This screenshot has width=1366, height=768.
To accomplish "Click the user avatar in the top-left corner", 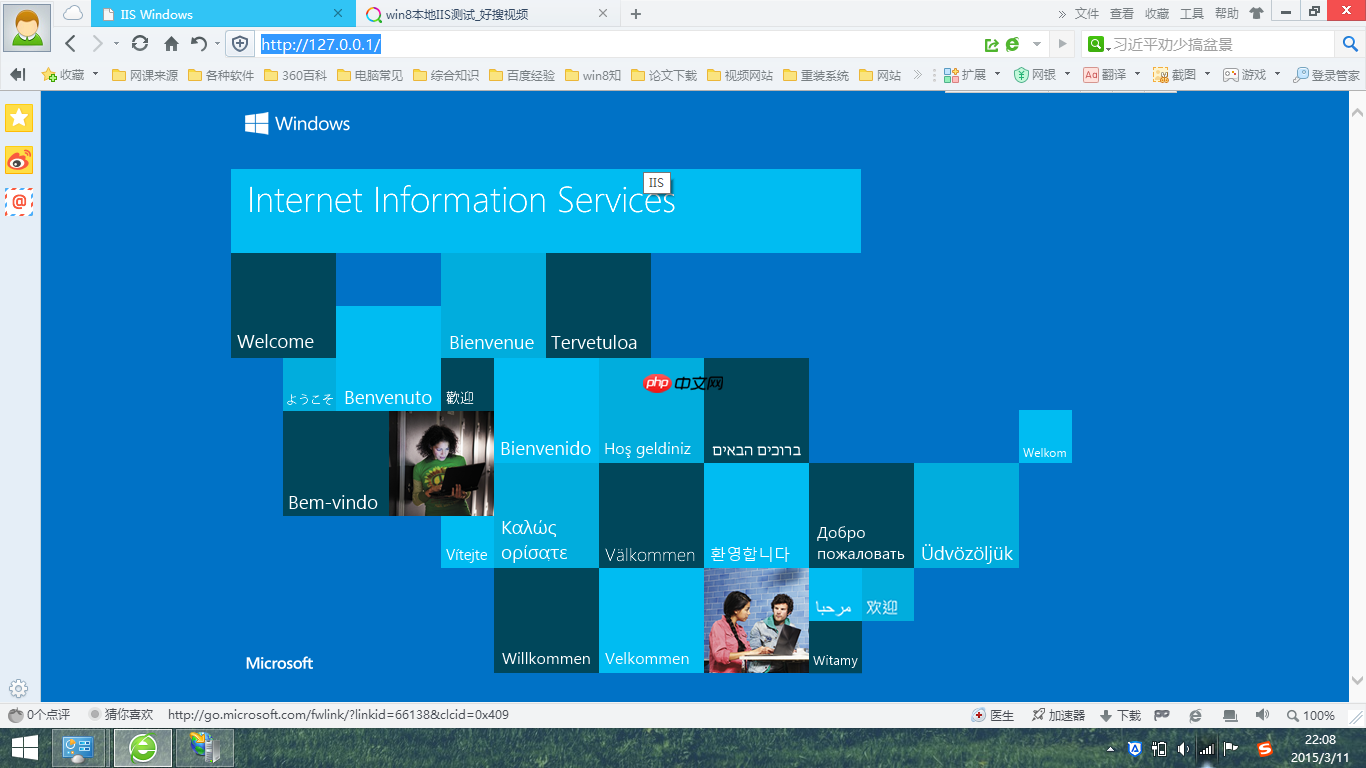I will pyautogui.click(x=26, y=27).
